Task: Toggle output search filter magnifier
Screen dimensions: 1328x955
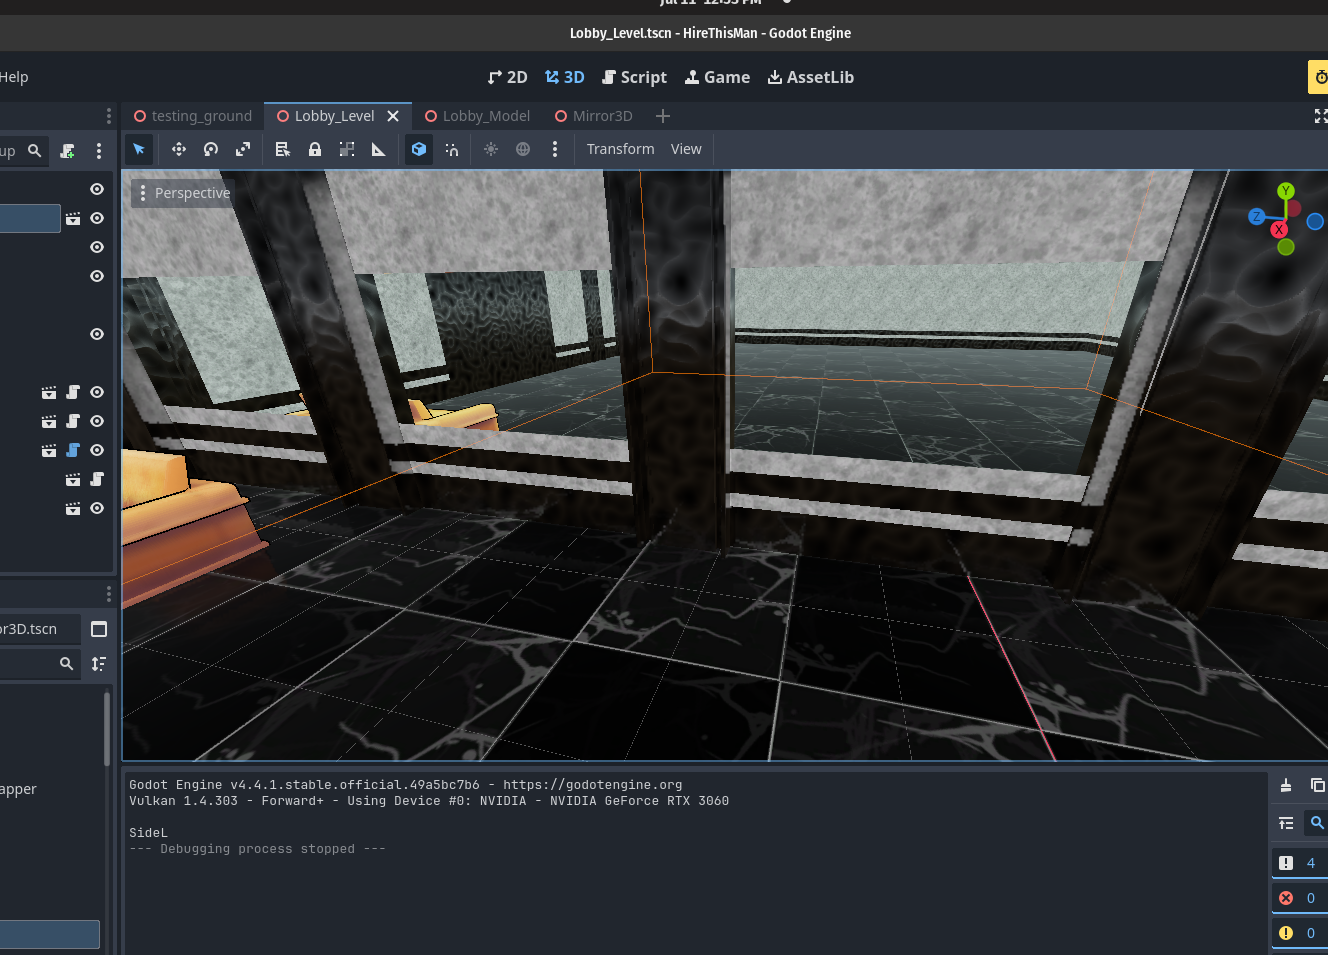Action: [x=1317, y=823]
